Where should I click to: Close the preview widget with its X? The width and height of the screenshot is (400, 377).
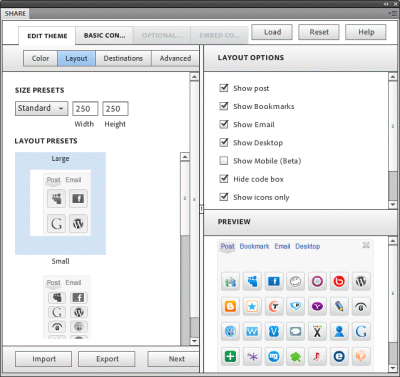click(366, 245)
